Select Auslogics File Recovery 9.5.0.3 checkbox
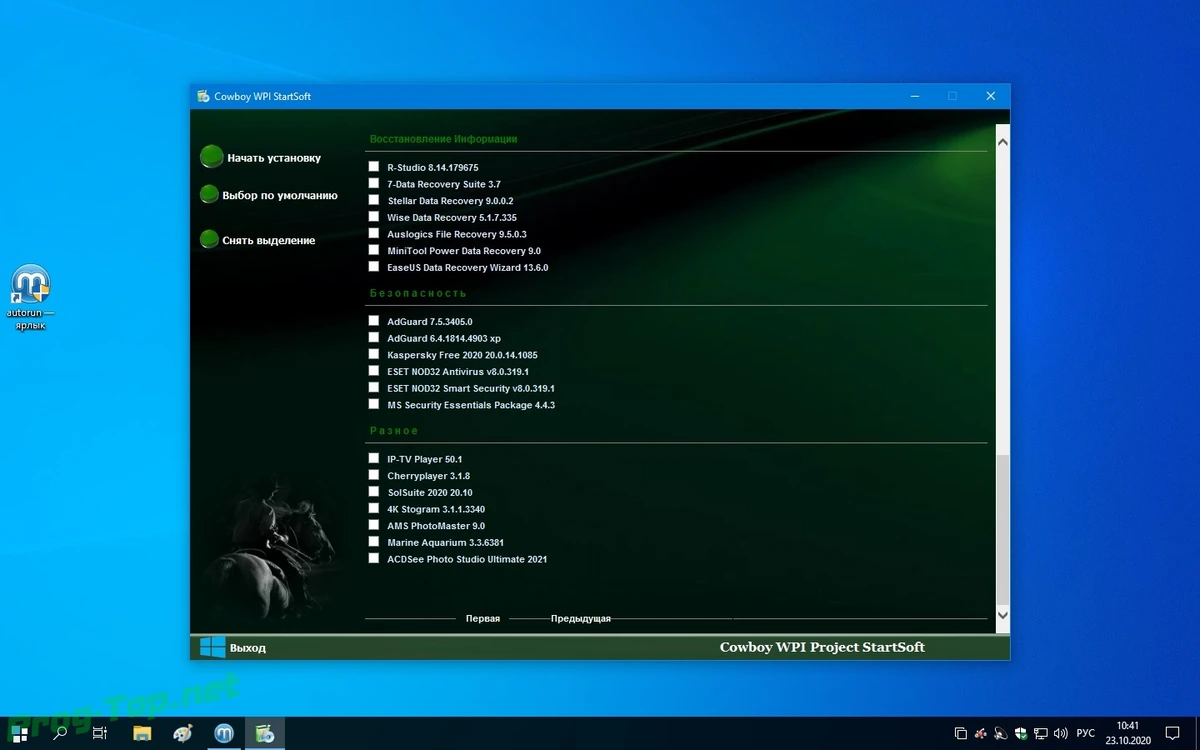 374,234
